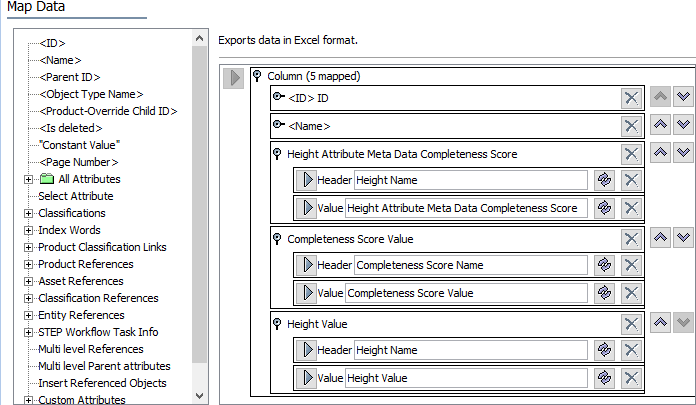Viewport: 696px width, 405px height.
Task: Select Multi level References item
Action: 91,349
